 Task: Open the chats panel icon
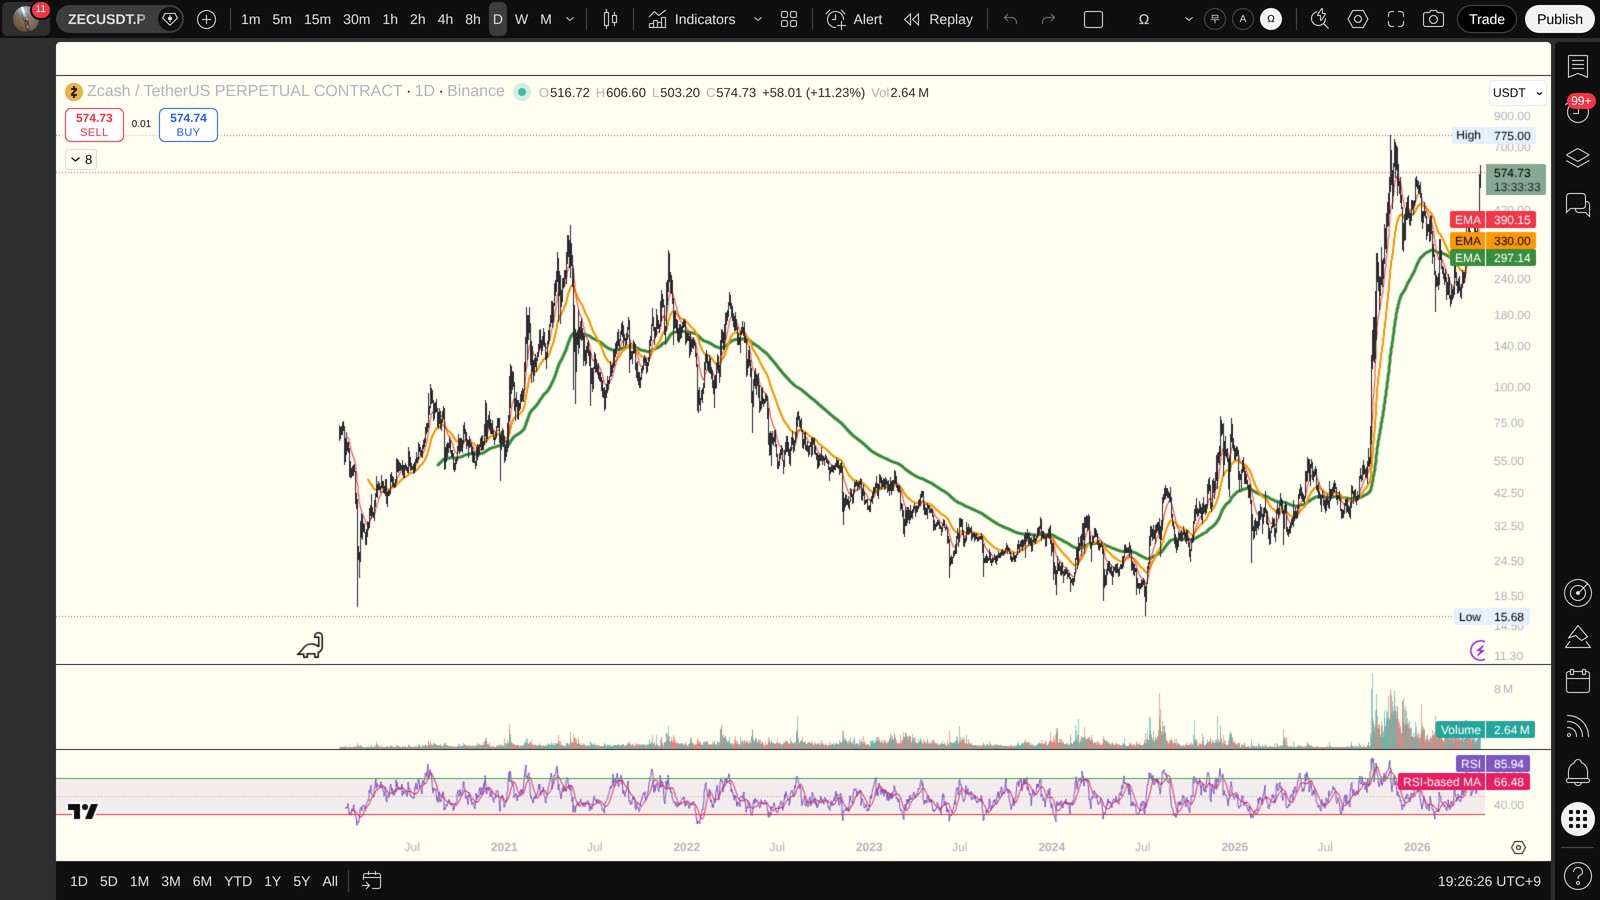coord(1577,205)
